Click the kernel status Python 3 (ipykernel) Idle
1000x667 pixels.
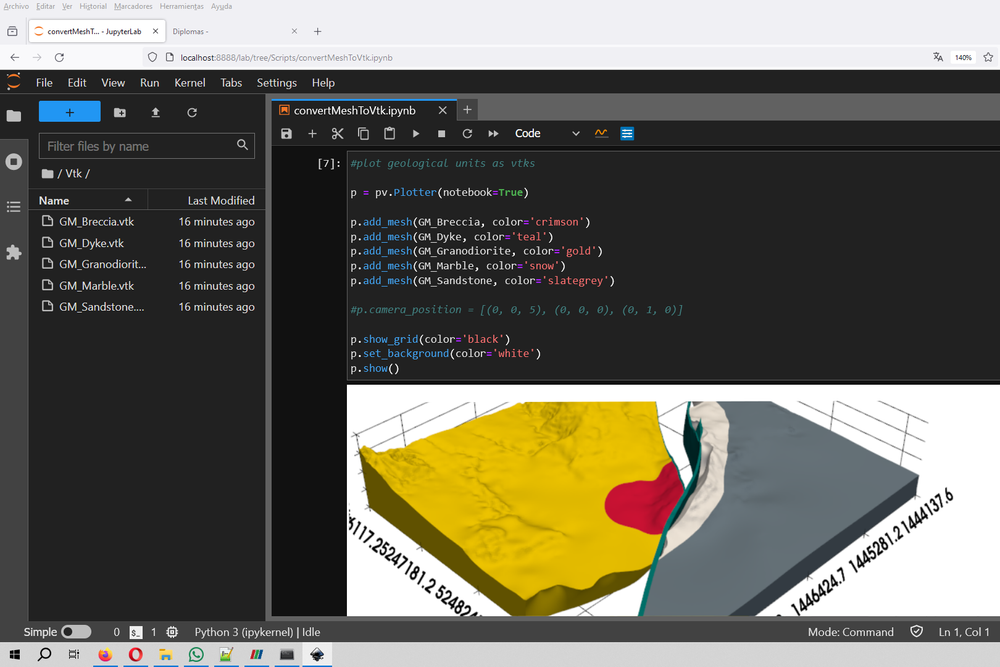pos(257,632)
